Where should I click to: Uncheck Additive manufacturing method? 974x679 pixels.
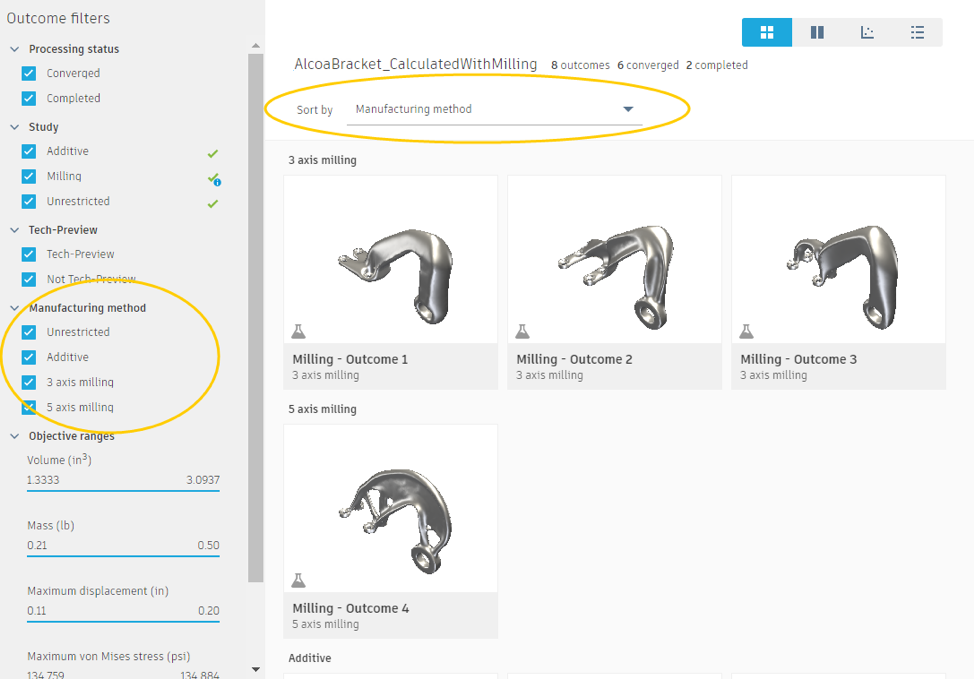point(29,357)
